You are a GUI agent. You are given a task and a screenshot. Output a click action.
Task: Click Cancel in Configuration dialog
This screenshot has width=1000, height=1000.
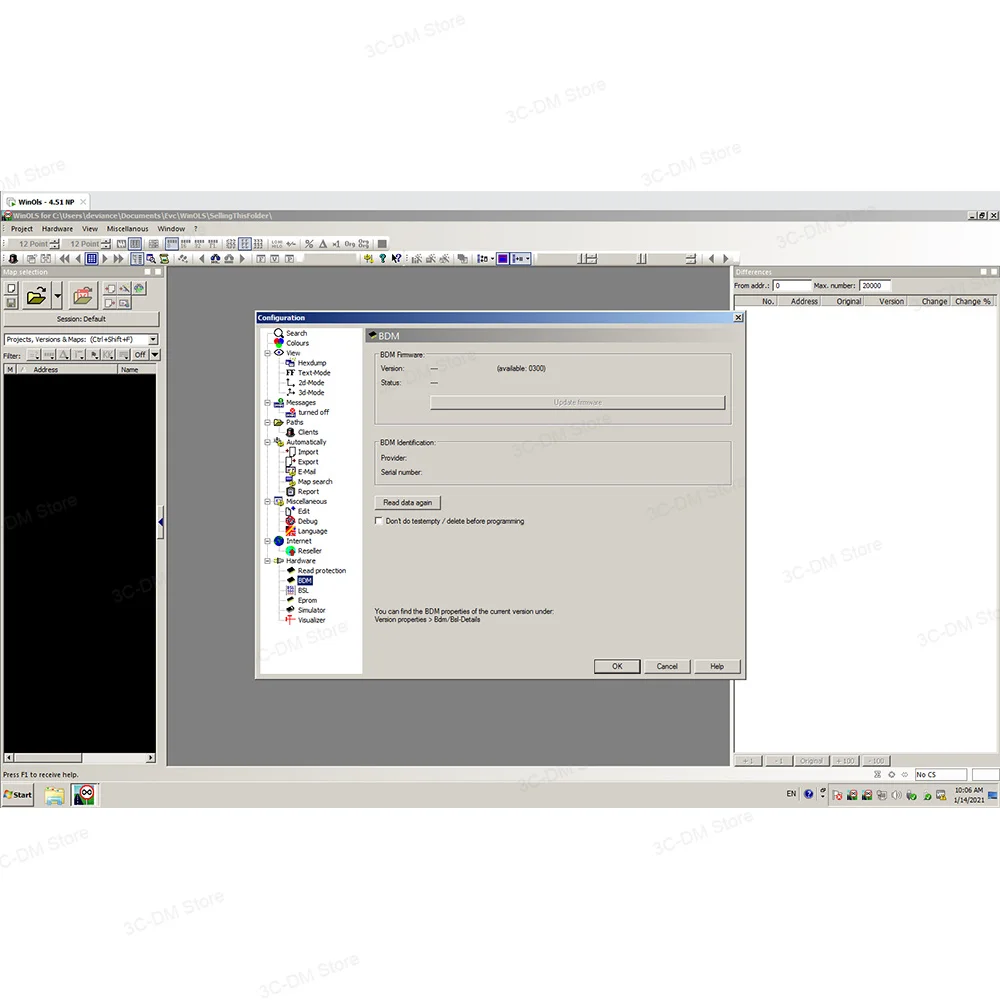(x=667, y=666)
